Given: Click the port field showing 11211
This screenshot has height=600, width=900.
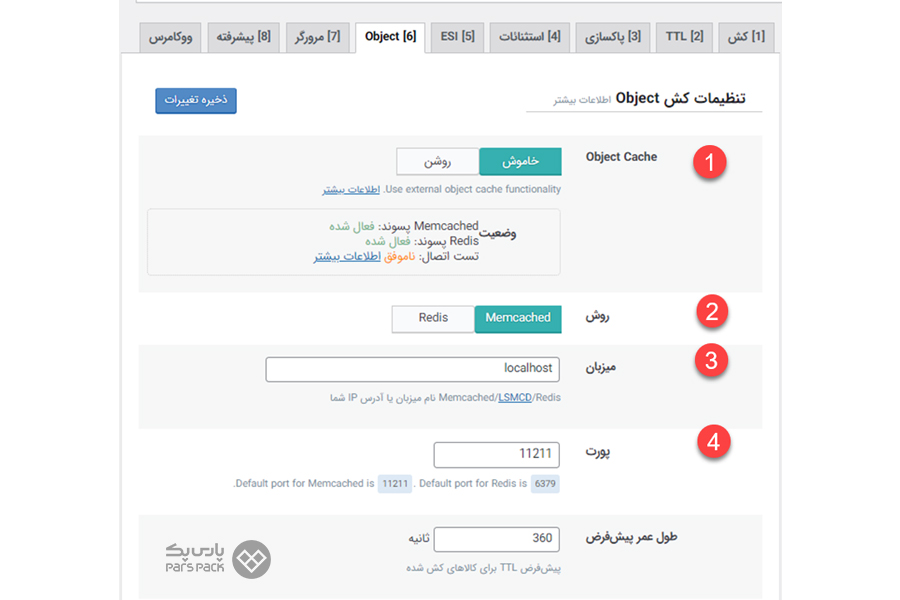Looking at the screenshot, I should point(496,455).
